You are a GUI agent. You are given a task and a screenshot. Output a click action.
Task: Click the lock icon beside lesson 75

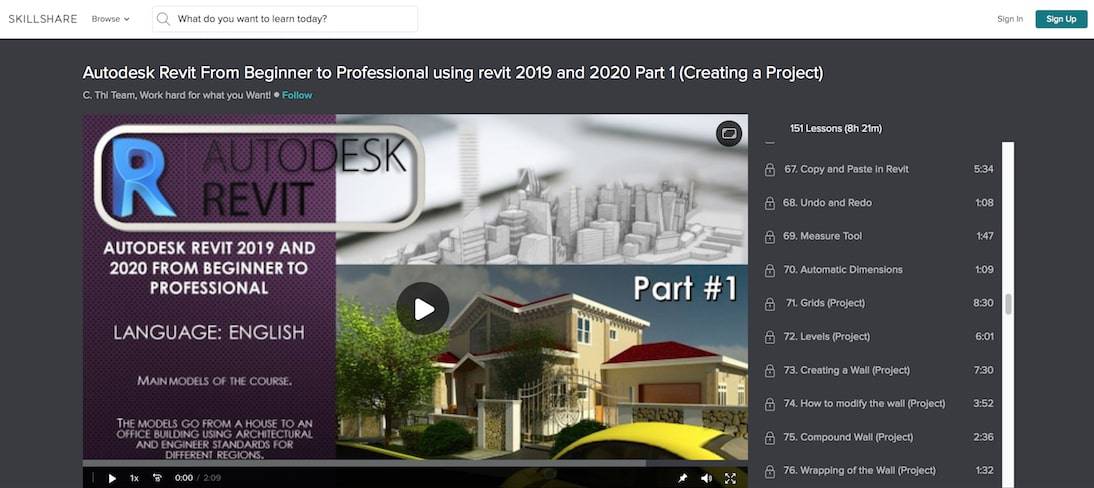(770, 438)
